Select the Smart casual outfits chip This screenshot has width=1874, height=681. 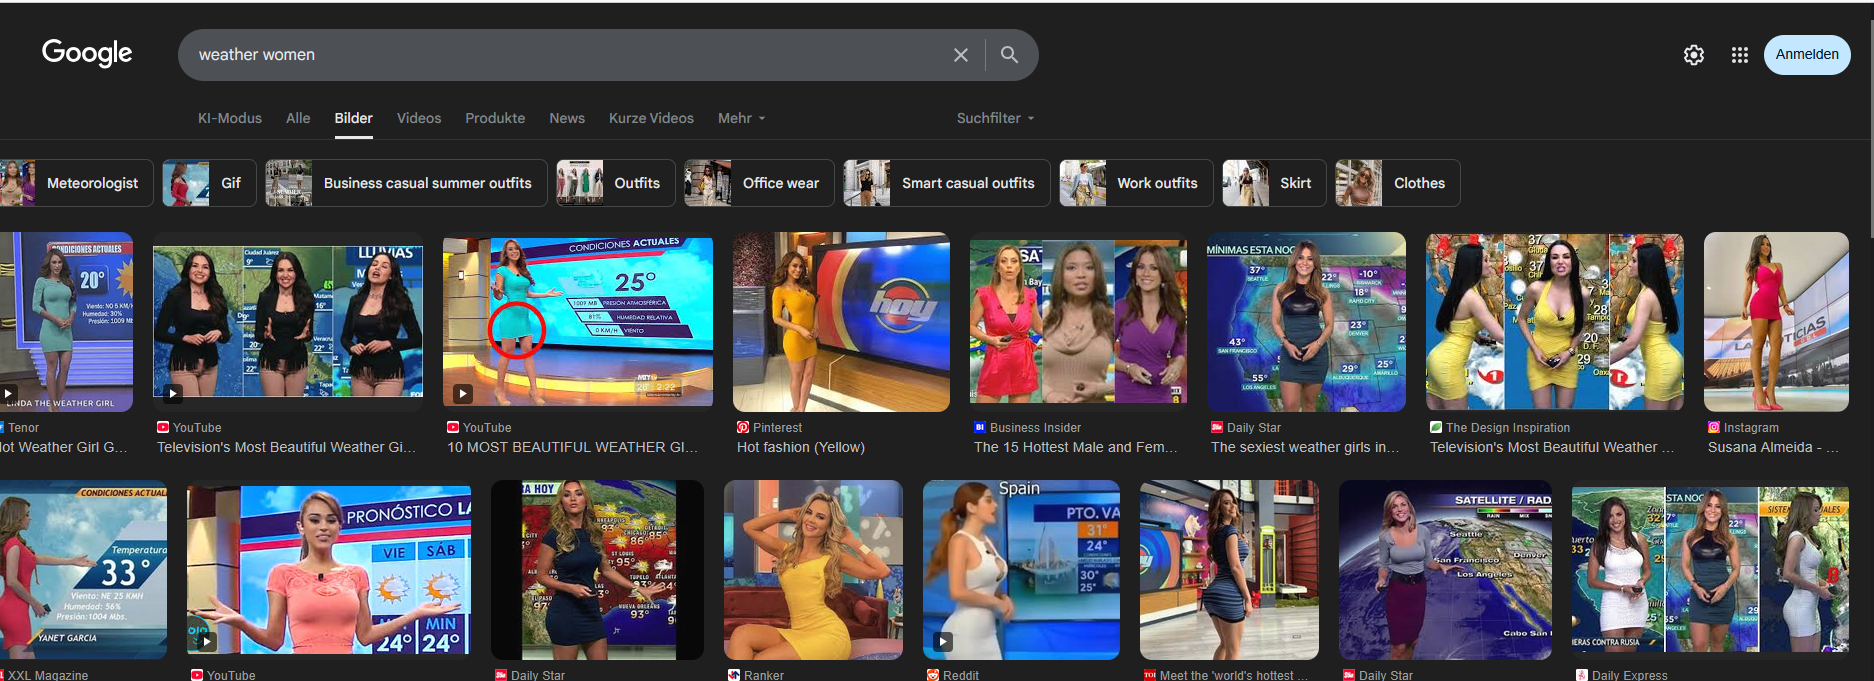click(x=946, y=183)
